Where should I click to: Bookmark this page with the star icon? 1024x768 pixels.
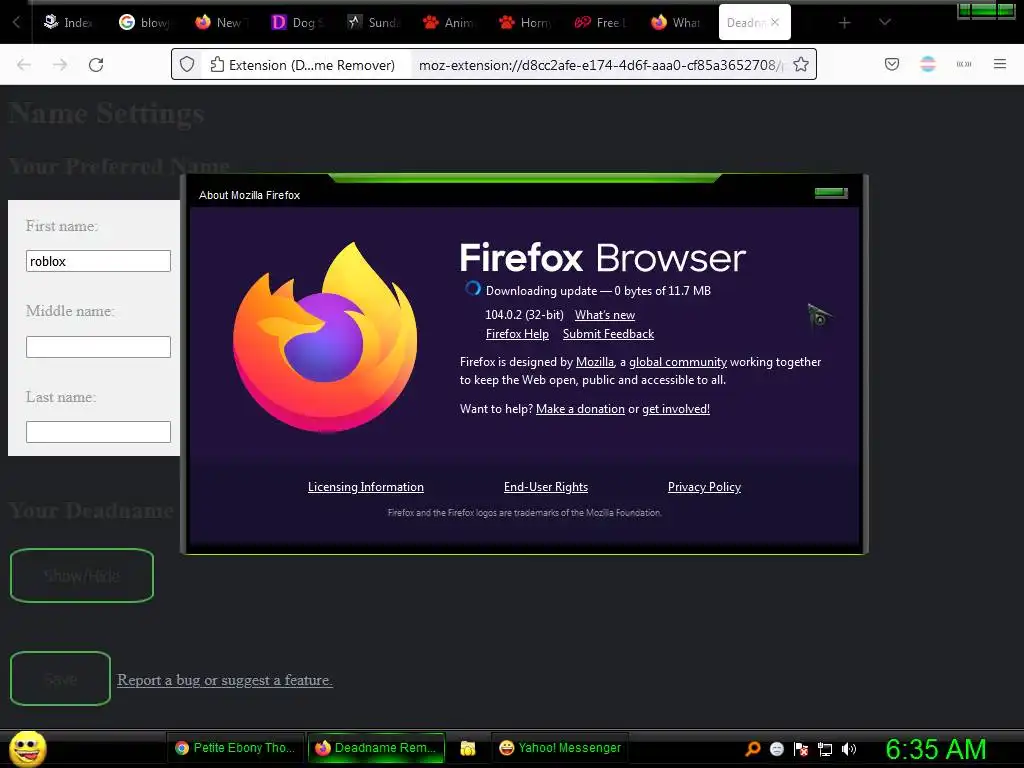[x=801, y=65]
